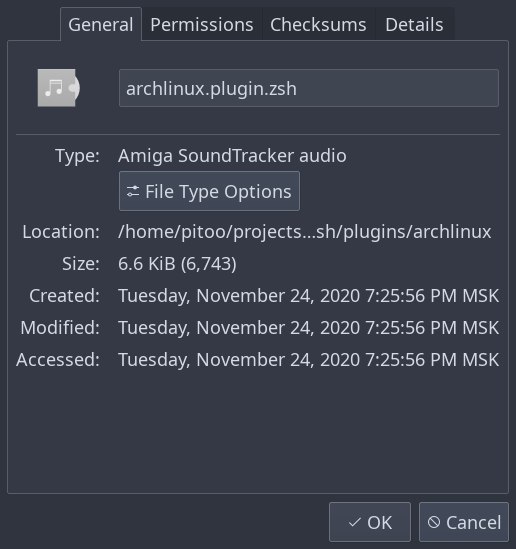Click the Modified date value
Viewport: 516px width, 549px height.
coord(308,328)
